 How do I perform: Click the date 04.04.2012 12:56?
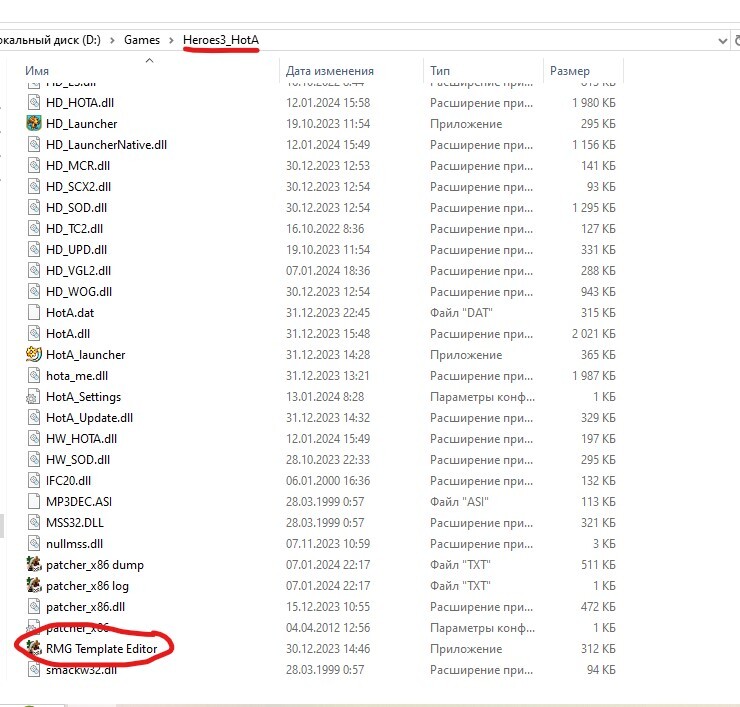tap(328, 628)
